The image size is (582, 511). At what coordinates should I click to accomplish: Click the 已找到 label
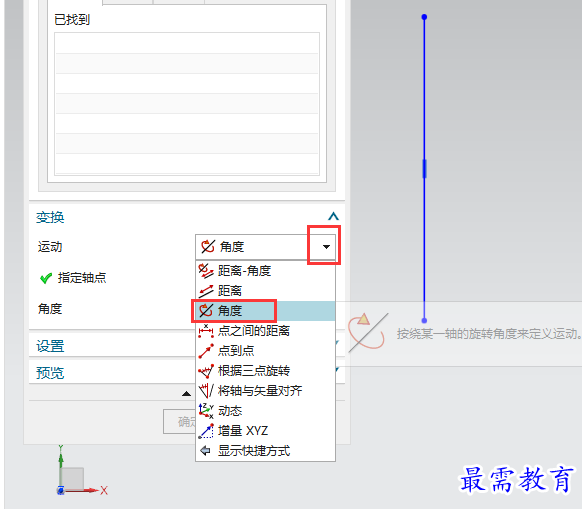72,19
